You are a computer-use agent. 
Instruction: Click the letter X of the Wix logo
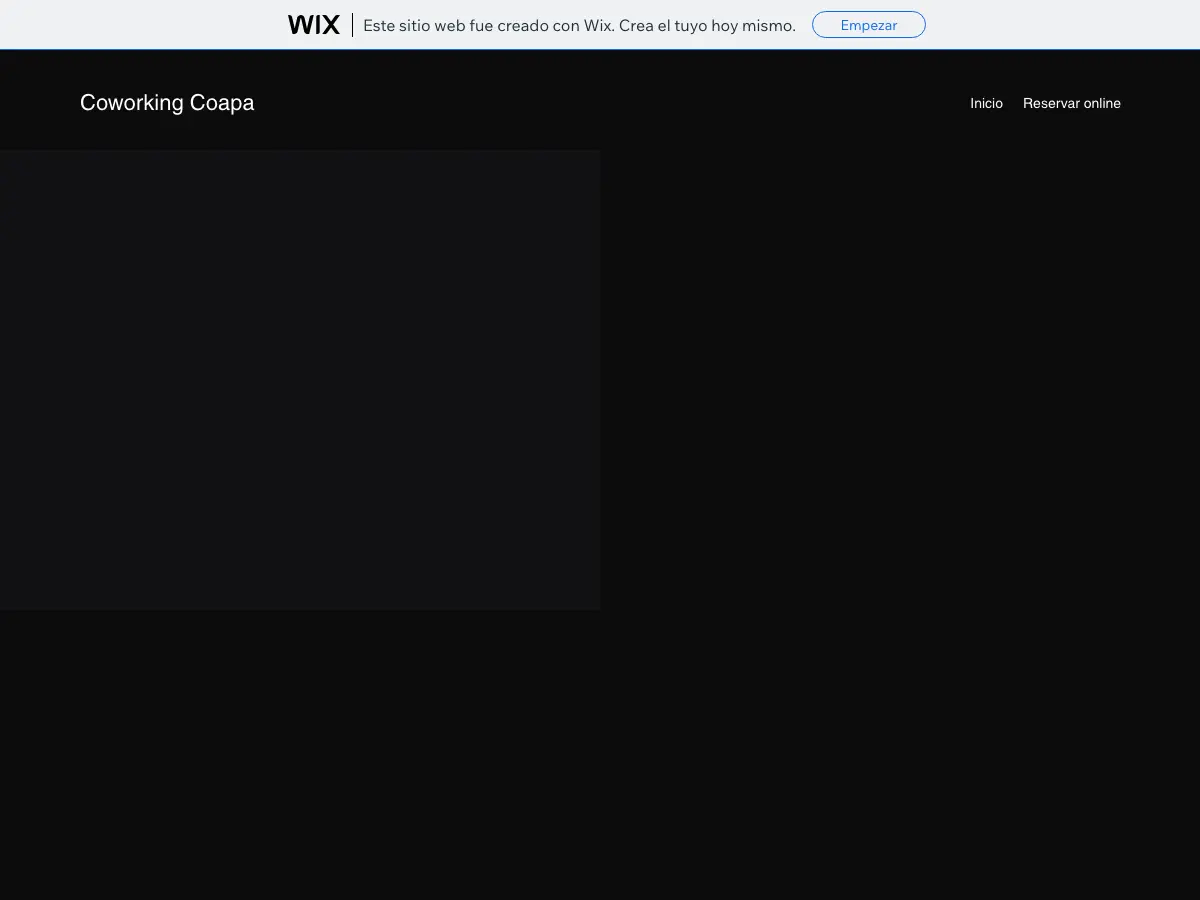click(330, 25)
